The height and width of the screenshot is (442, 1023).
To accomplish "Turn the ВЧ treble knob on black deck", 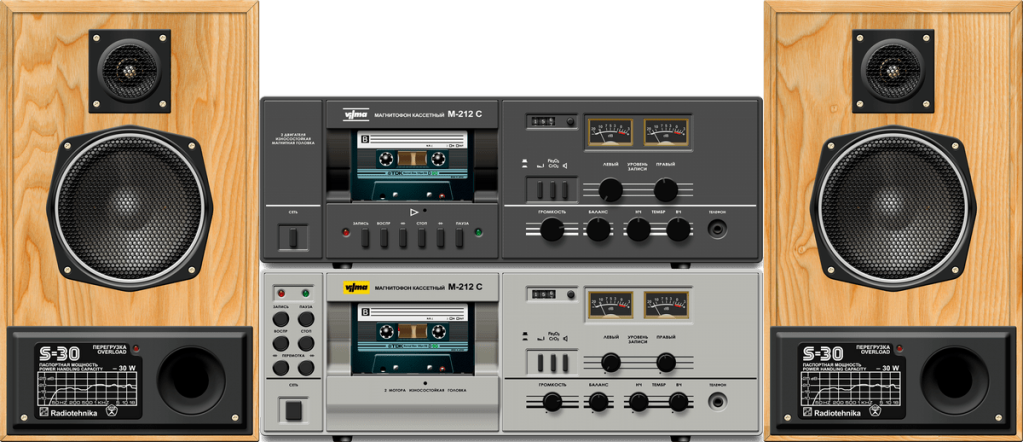I will 678,230.
